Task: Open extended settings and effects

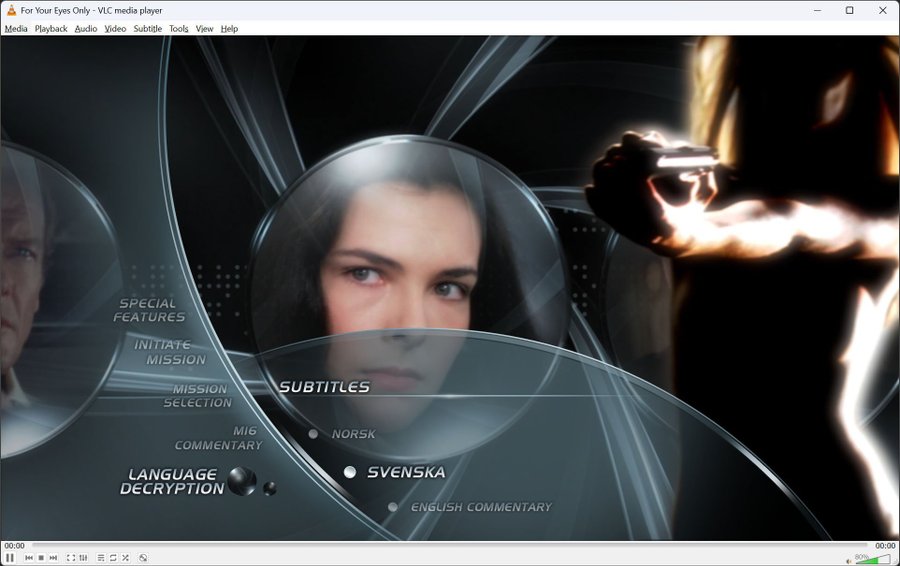Action: pos(83,557)
